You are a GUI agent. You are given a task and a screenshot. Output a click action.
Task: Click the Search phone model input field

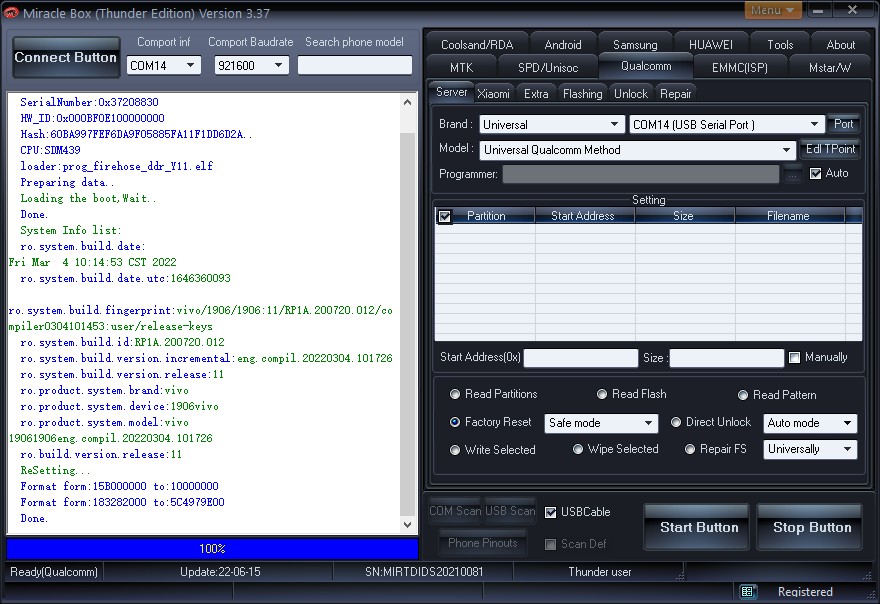point(355,65)
